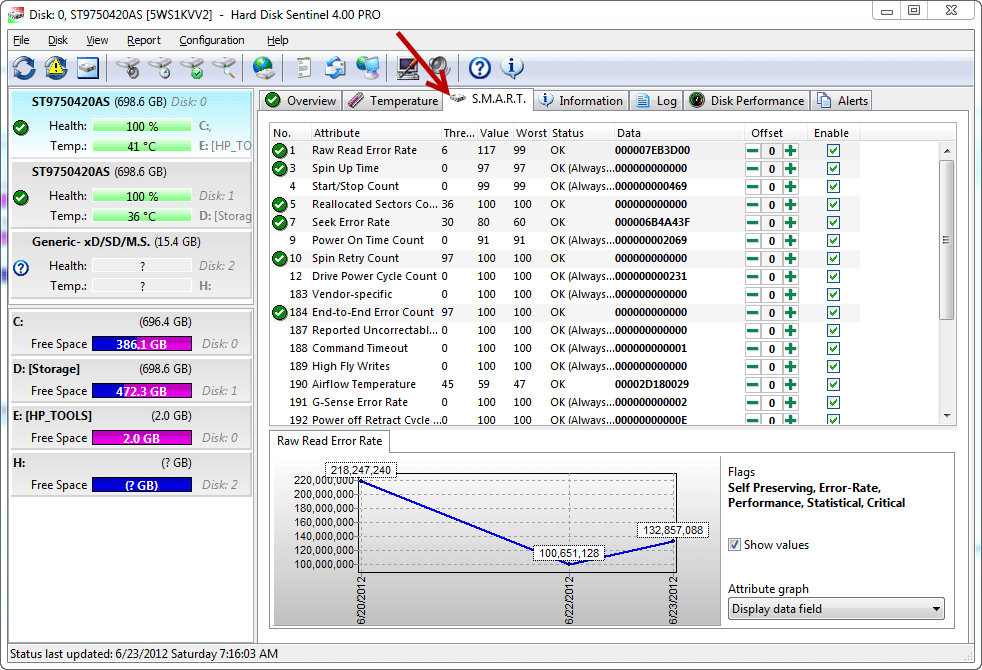Open the Disk menu
The width and height of the screenshot is (982, 670).
pyautogui.click(x=58, y=40)
